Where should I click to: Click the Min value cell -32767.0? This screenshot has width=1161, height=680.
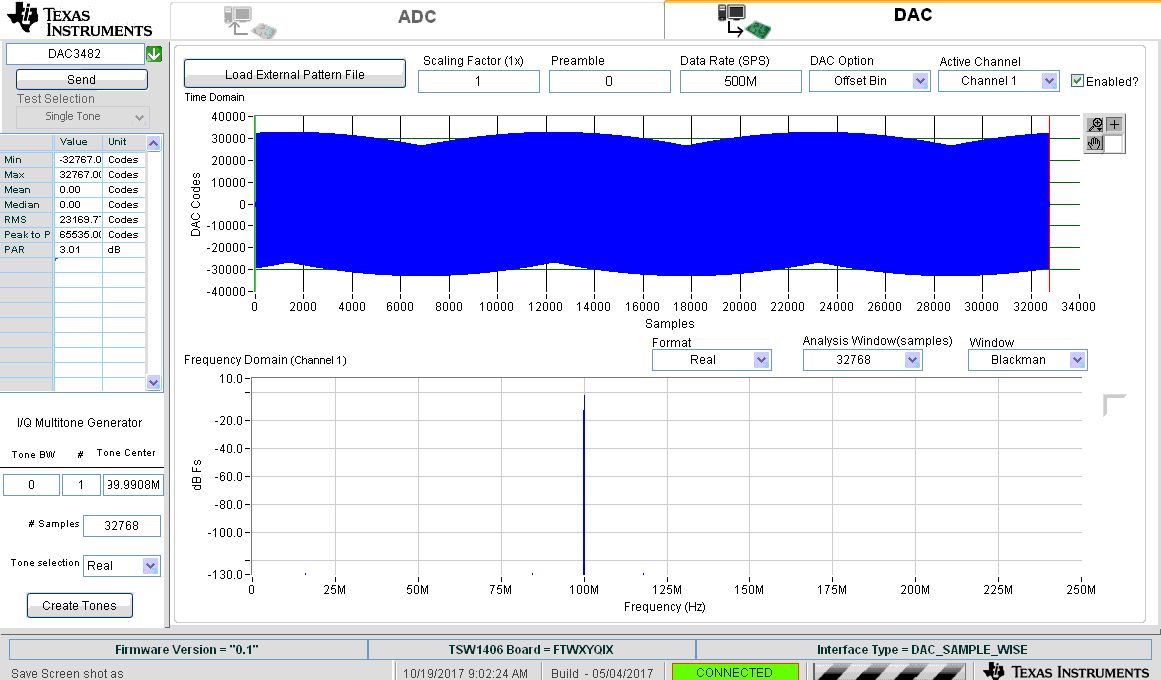coord(78,159)
